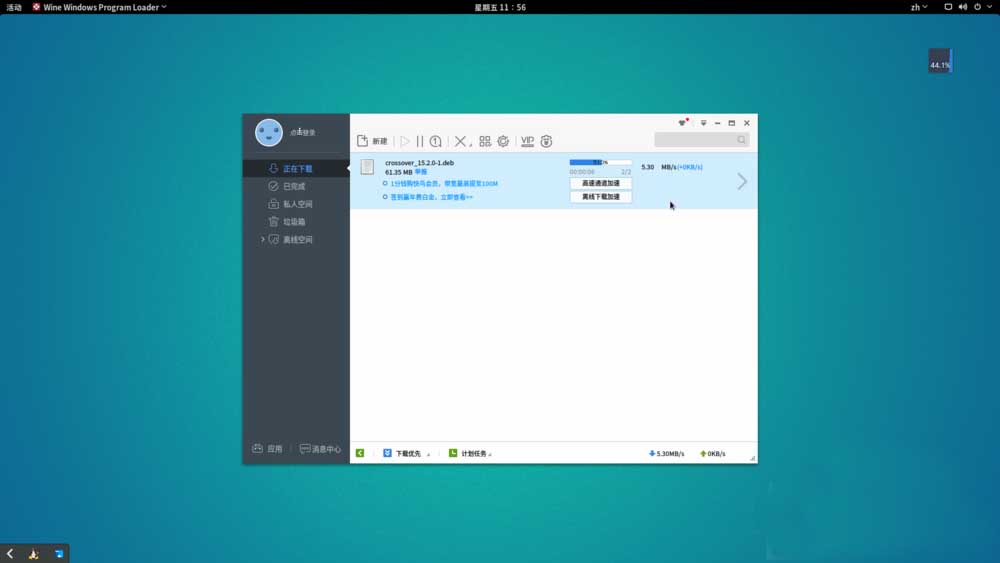Screen dimensions: 1000x563
Task: Open the Wine Windows Program Loader menu
Action: (x=99, y=7)
